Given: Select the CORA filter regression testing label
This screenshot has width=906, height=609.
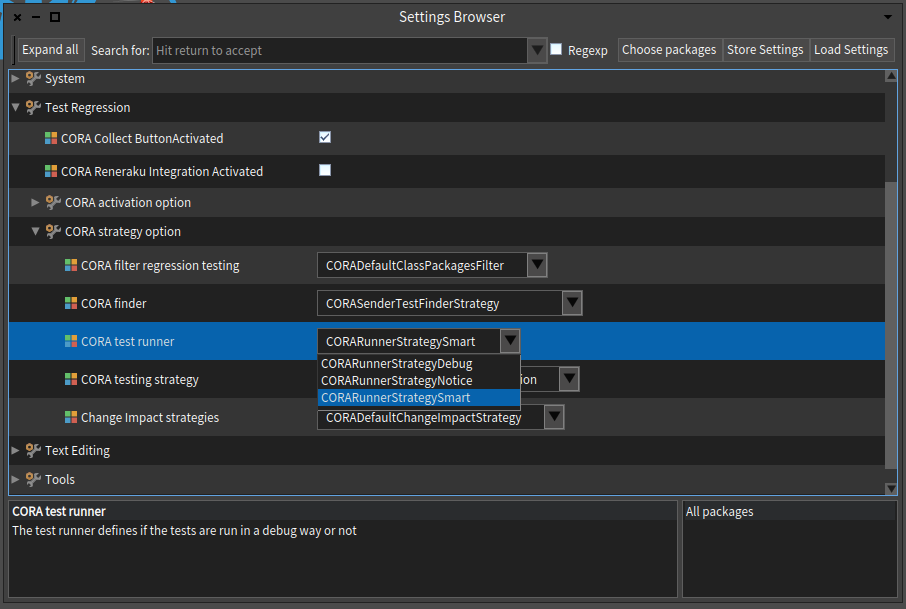Looking at the screenshot, I should [x=160, y=266].
